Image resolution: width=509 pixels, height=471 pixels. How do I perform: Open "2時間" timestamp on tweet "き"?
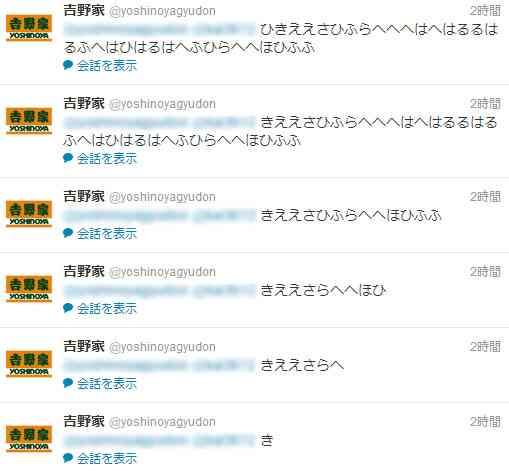485,422
